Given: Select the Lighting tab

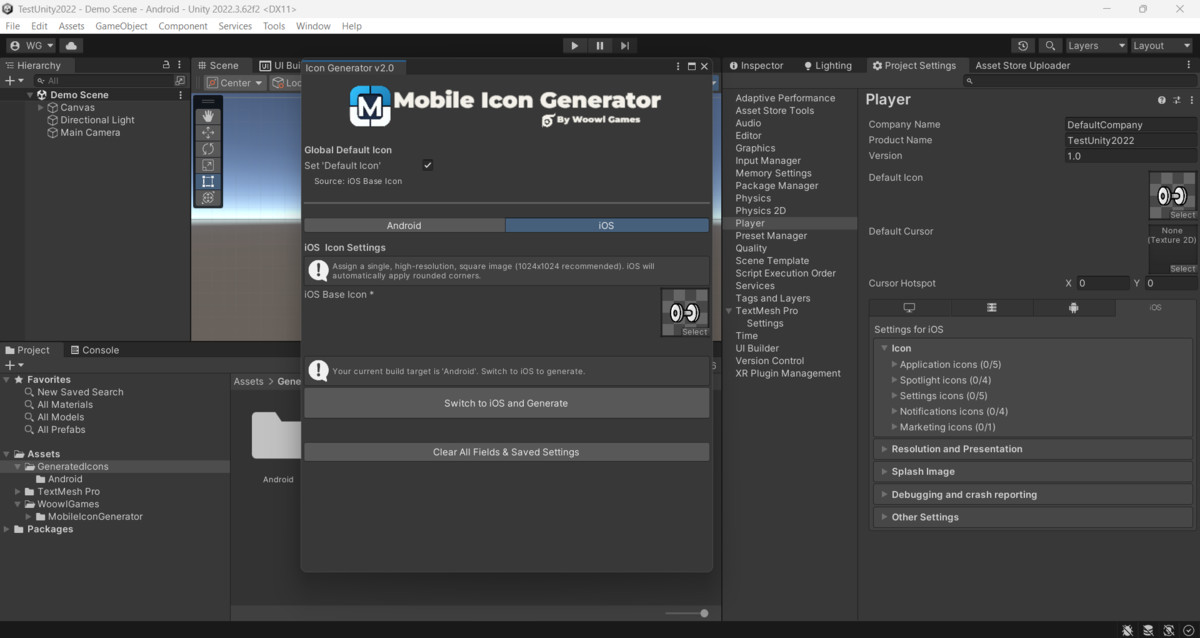Looking at the screenshot, I should click(x=829, y=65).
